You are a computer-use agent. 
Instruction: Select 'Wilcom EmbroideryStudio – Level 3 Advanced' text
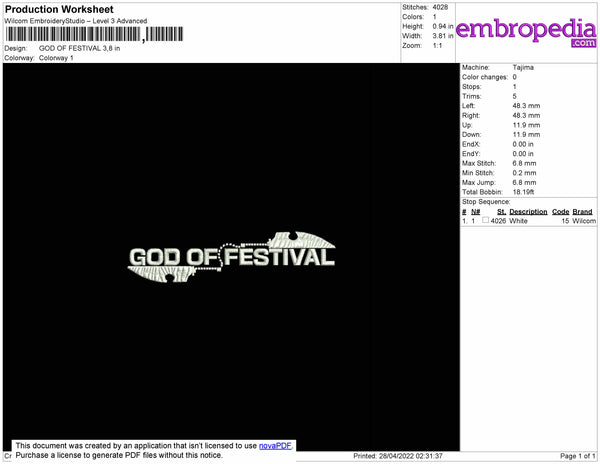coord(76,21)
